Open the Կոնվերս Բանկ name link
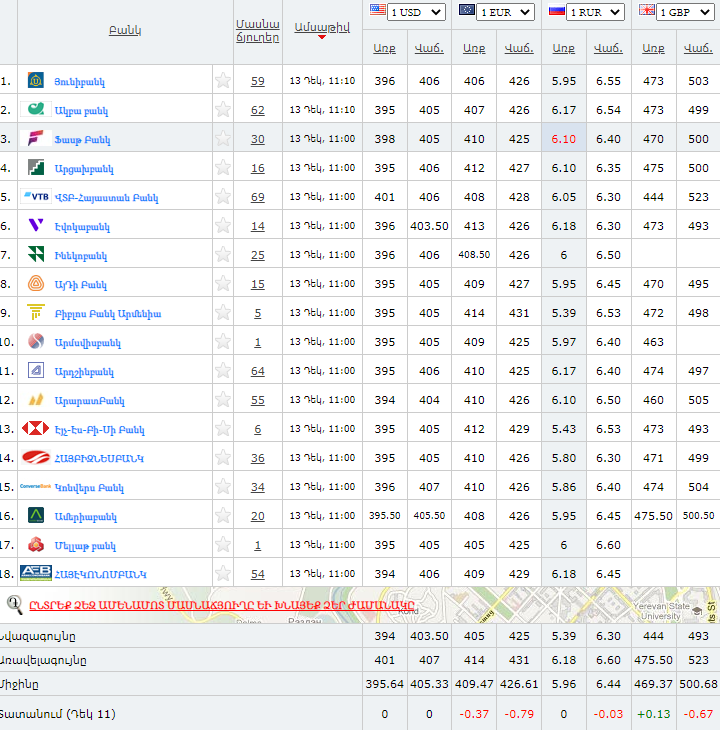Image resolution: width=720 pixels, height=730 pixels. (89, 487)
